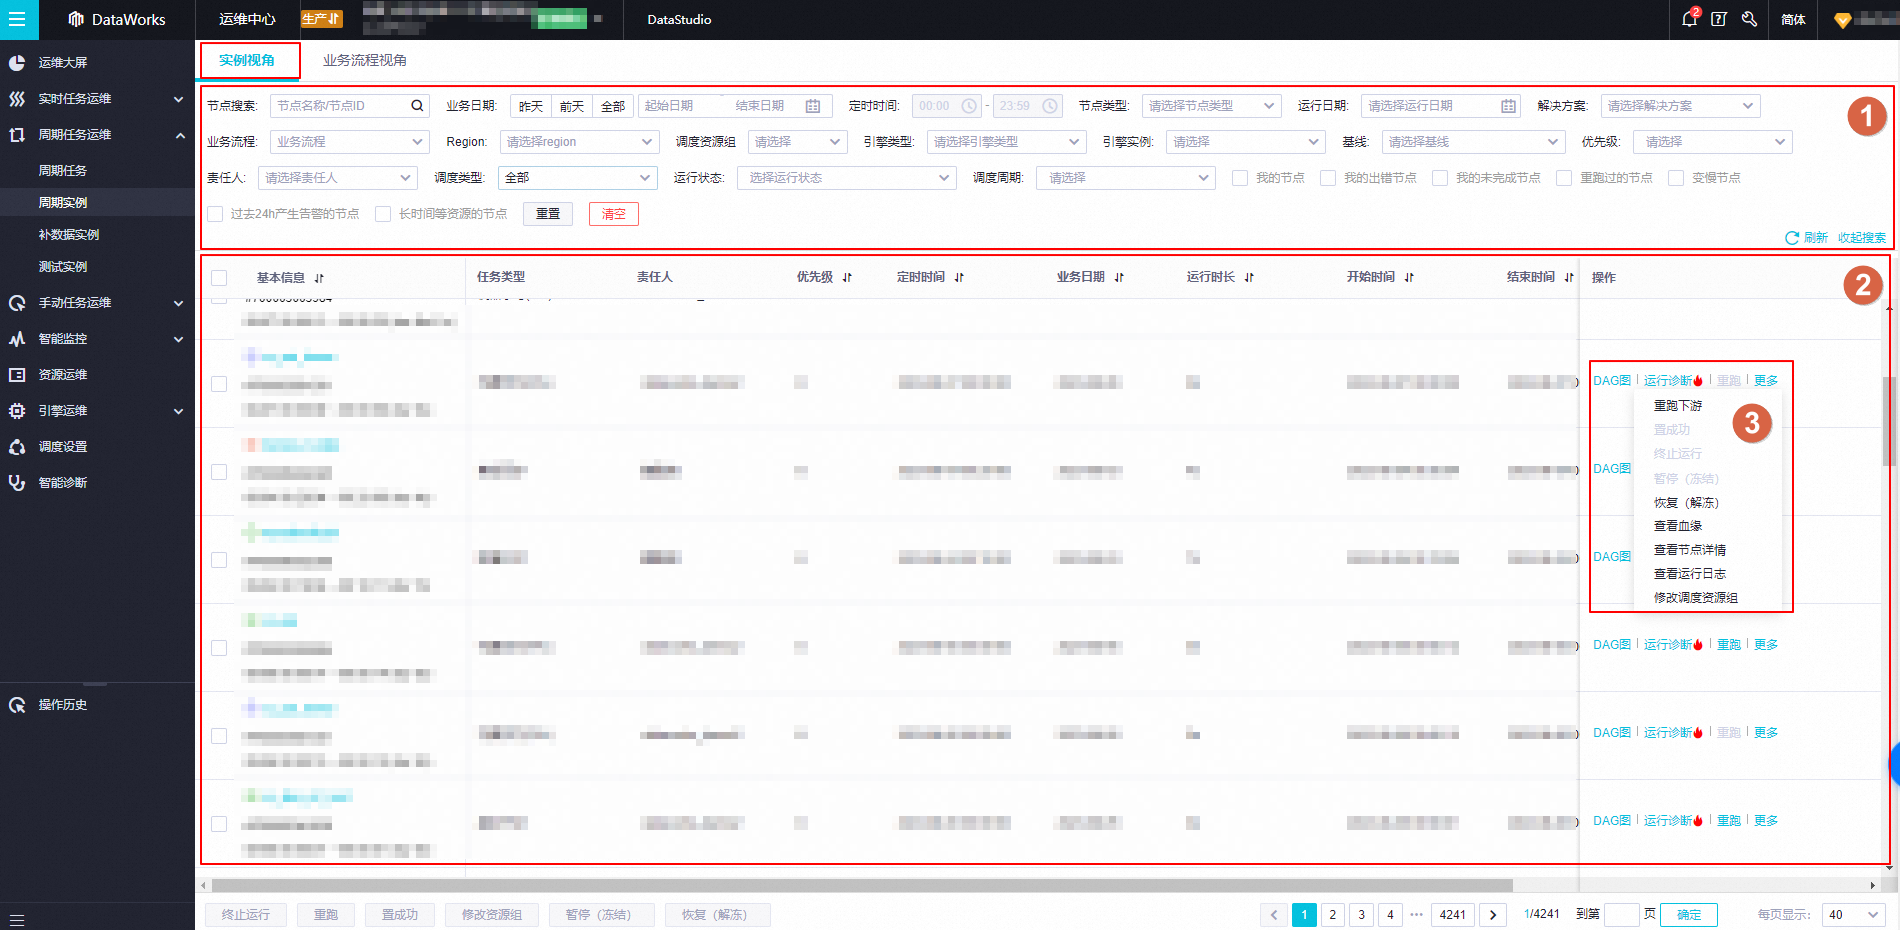
Task: Click the 操作历史 history icon
Action: 17,705
